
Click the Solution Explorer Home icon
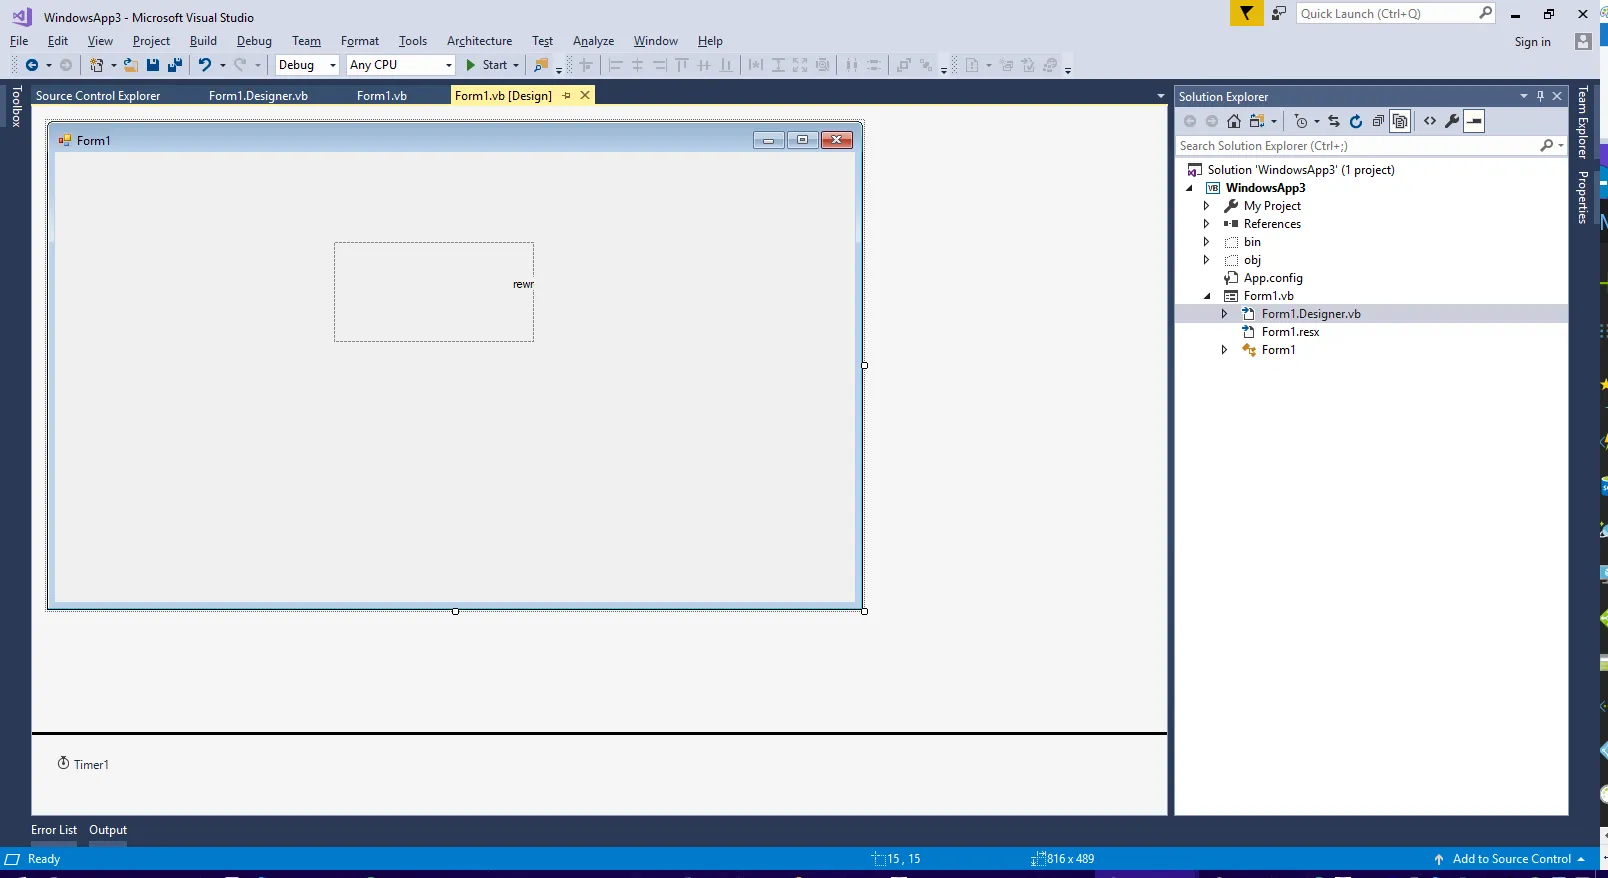tap(1234, 121)
